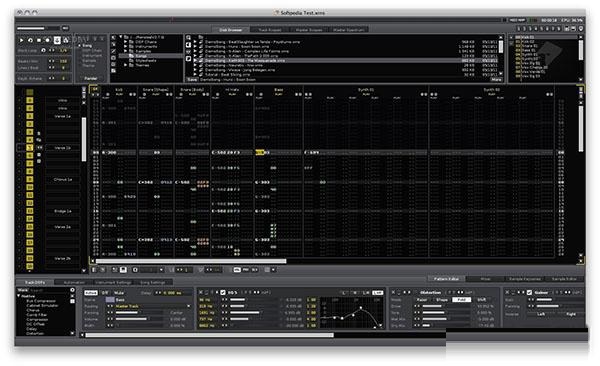
Task: Toggle the Gainer device enable checkbox
Action: coord(529,292)
